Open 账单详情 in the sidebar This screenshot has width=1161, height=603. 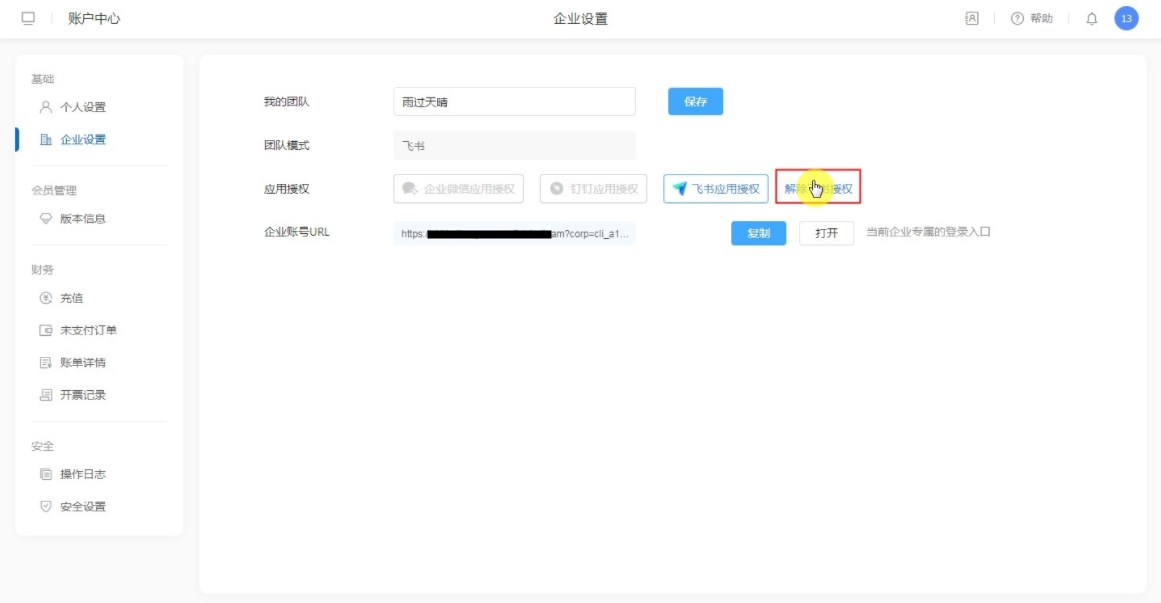[x=82, y=362]
